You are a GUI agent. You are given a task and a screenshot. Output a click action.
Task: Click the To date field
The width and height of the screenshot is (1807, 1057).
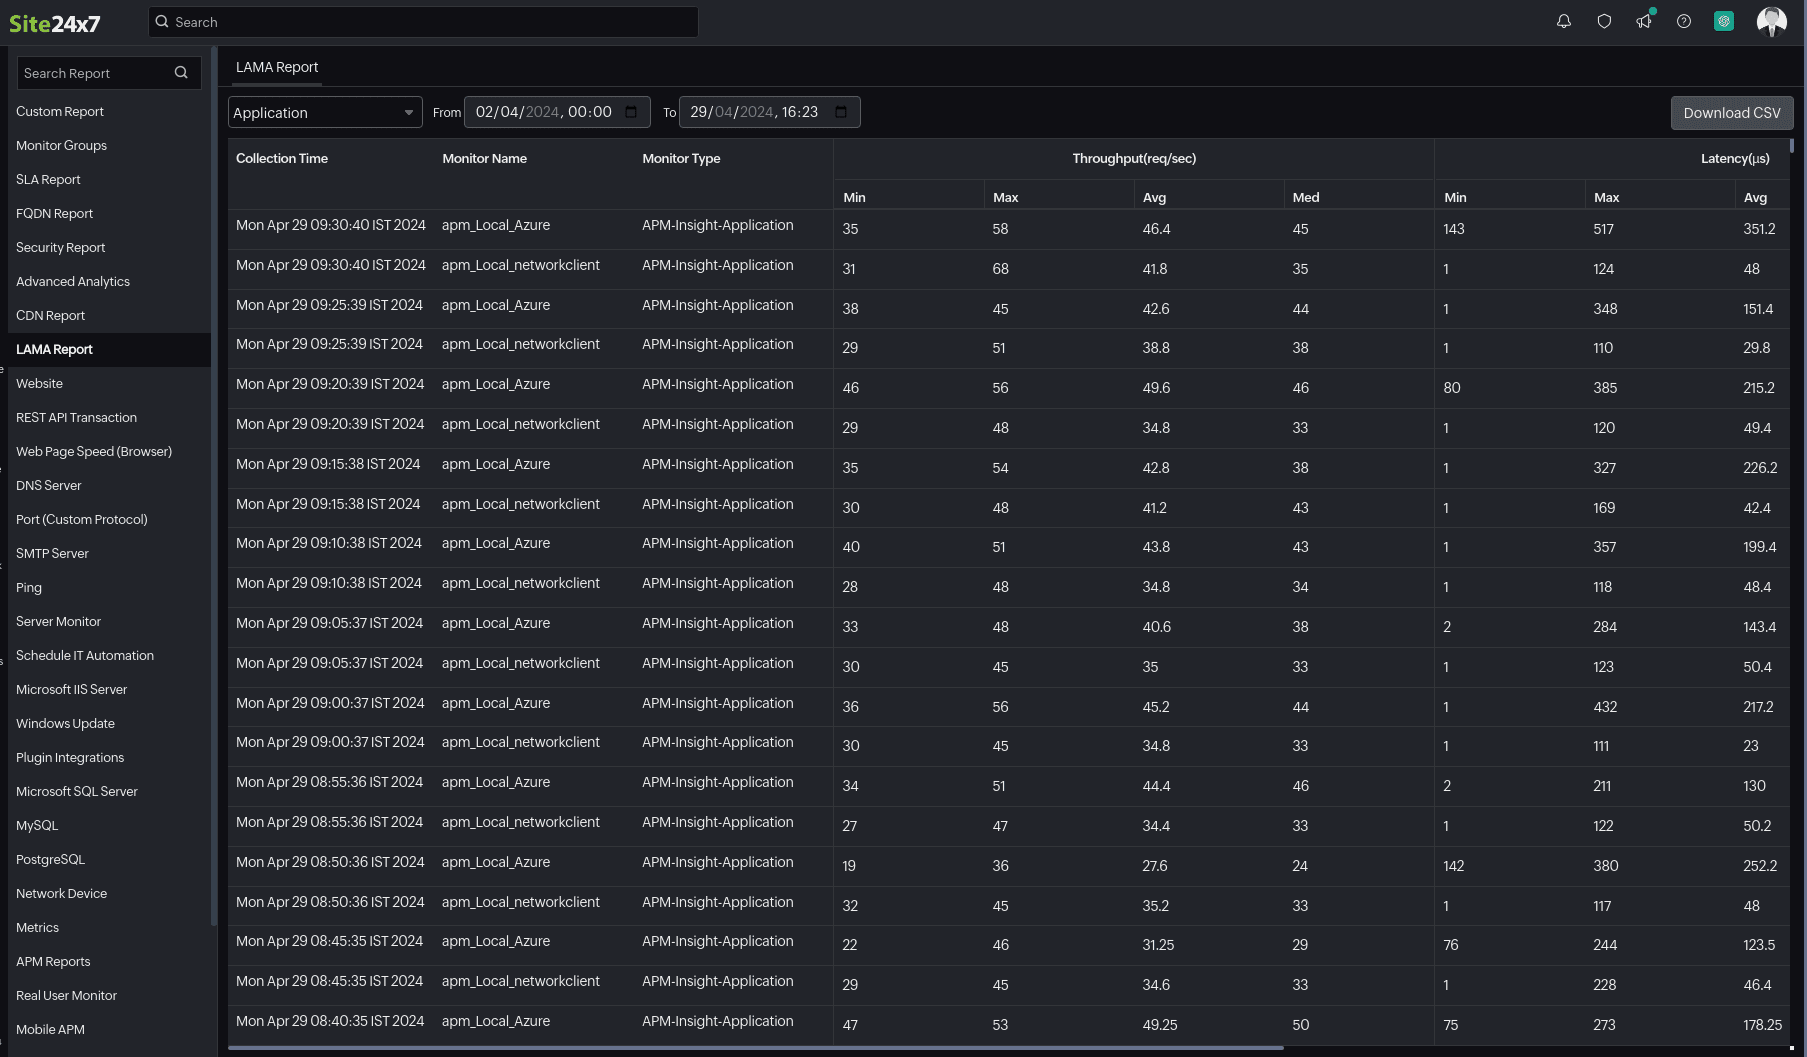[769, 112]
